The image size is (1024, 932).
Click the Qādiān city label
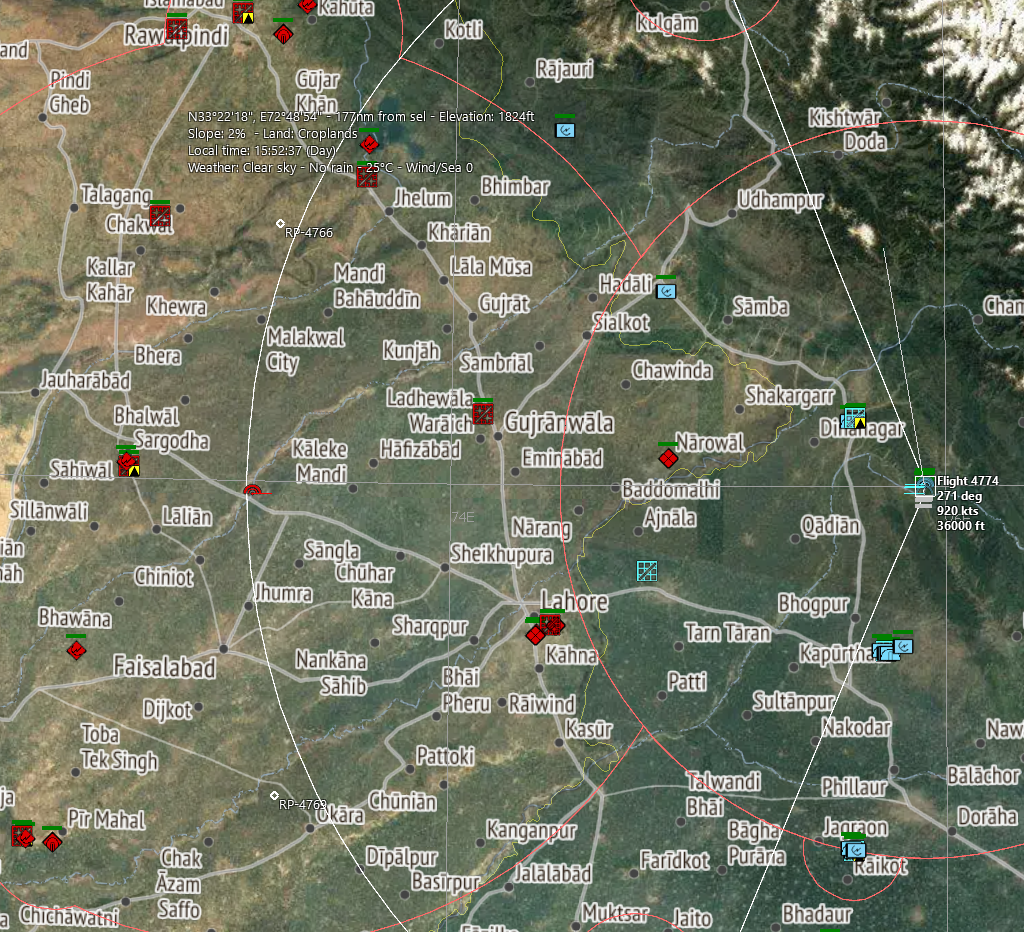pyautogui.click(x=831, y=526)
